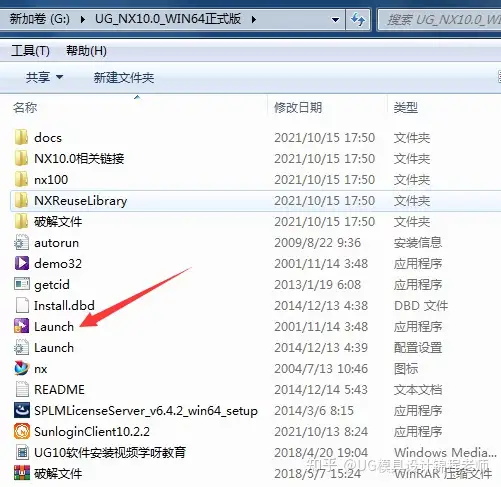The width and height of the screenshot is (501, 487).
Task: Click the date 2004/7/13 10:46
Action: 321,368
